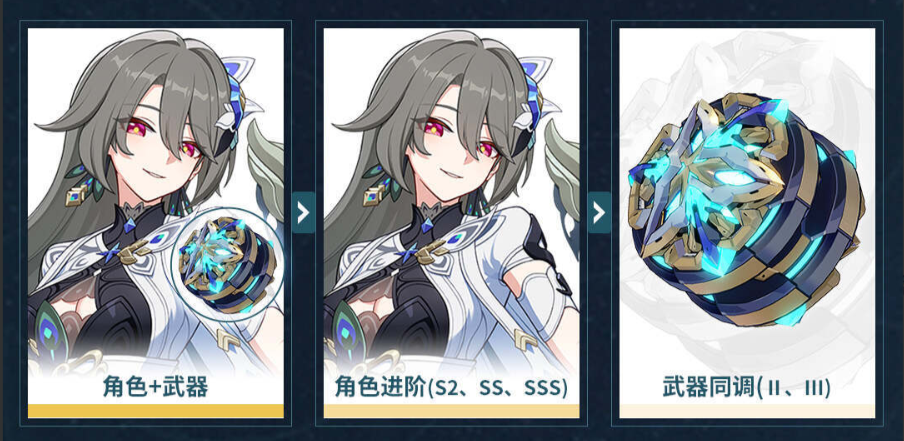
Task: Click the gold earring on the 角色+武器 character
Action: 74,197
